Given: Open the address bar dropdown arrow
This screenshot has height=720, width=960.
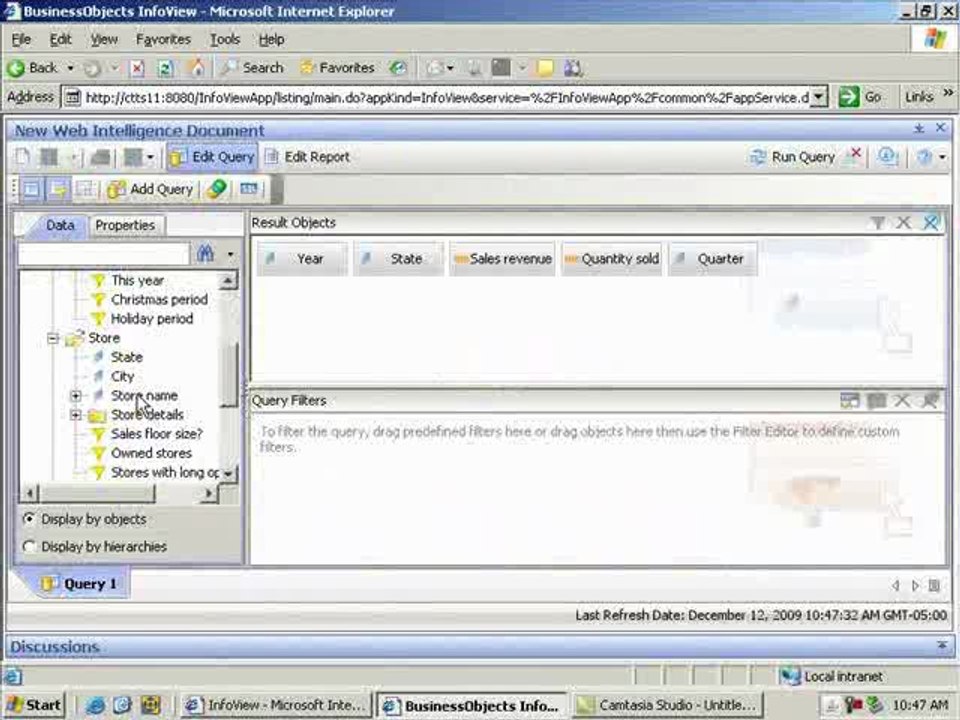Looking at the screenshot, I should pyautogui.click(x=819, y=97).
